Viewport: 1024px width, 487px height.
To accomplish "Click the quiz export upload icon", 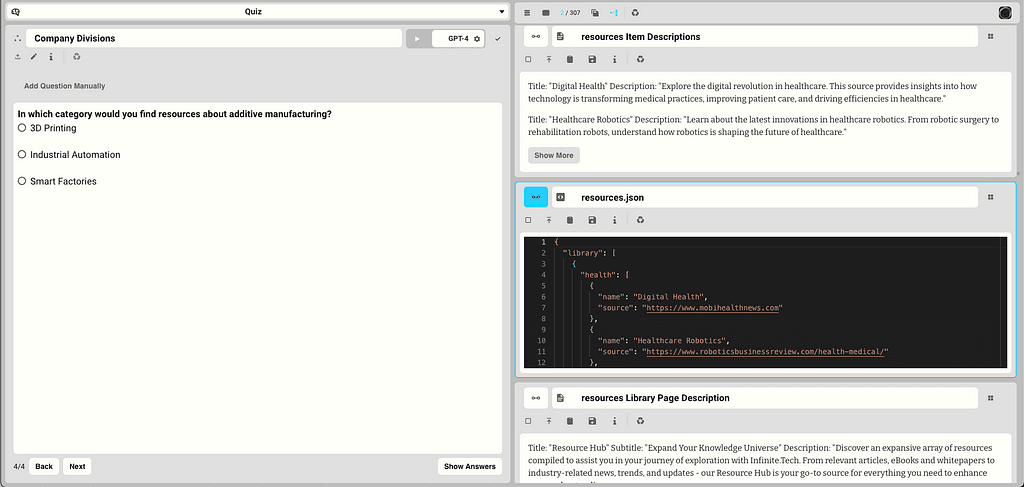I will [x=17, y=57].
